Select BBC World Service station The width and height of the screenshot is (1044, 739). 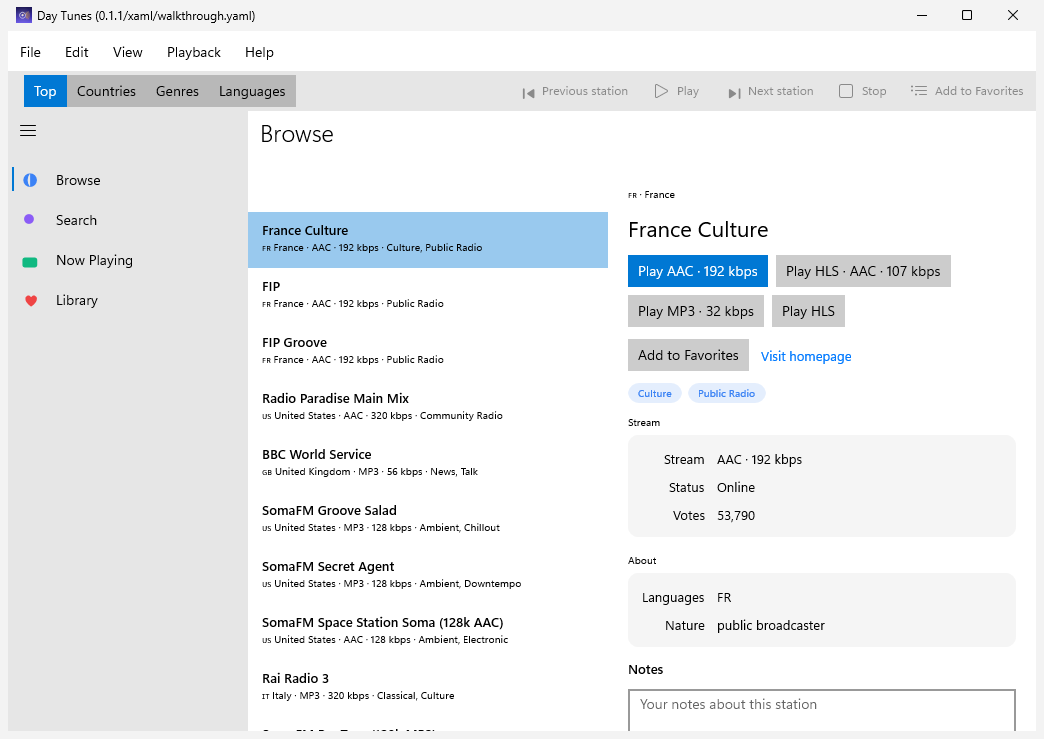click(x=428, y=463)
